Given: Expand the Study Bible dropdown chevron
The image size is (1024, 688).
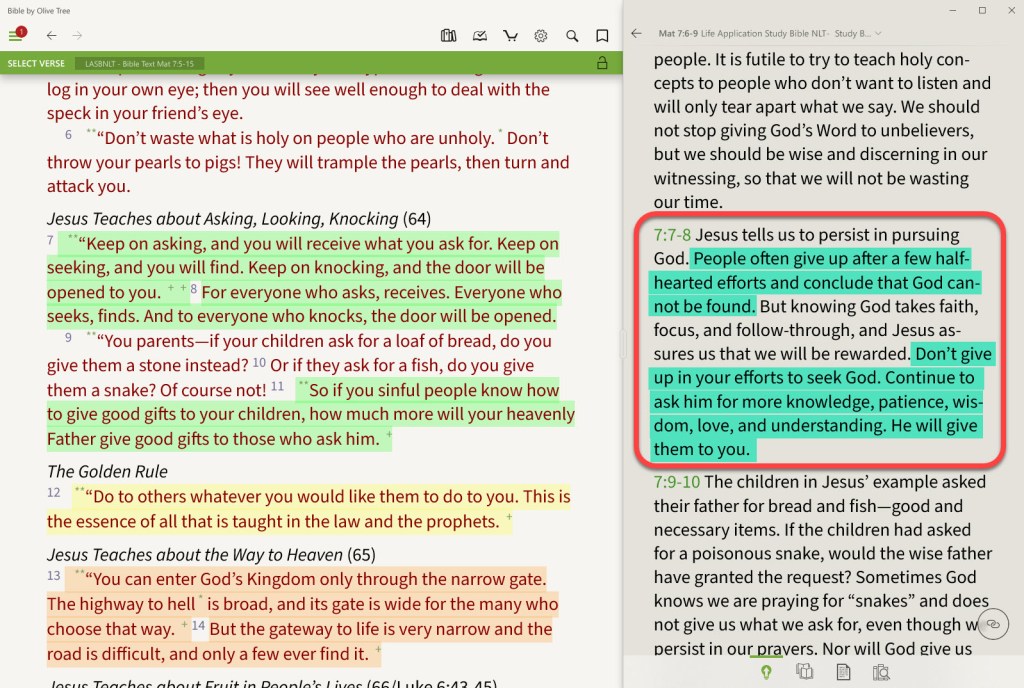Looking at the screenshot, I should pyautogui.click(x=879, y=33).
